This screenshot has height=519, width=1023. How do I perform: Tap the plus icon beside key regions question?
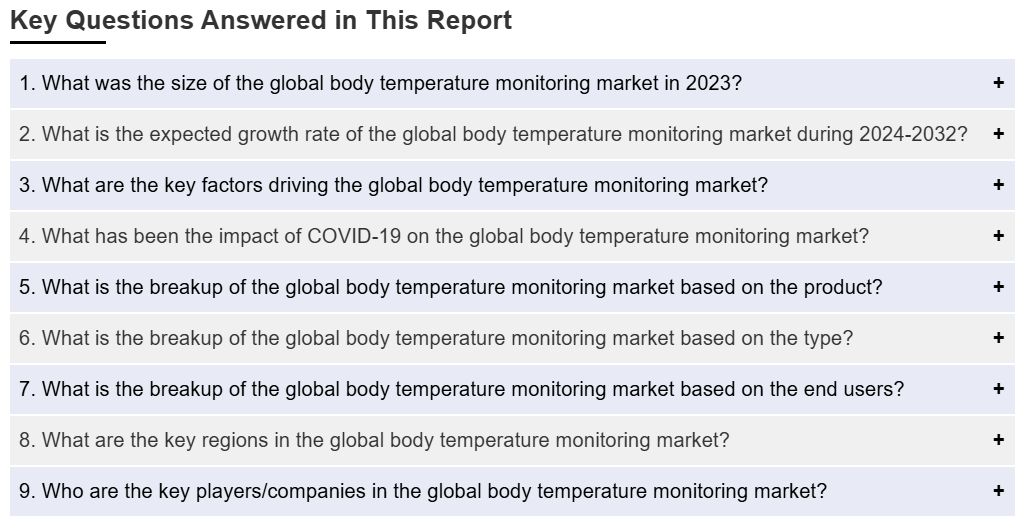point(998,440)
